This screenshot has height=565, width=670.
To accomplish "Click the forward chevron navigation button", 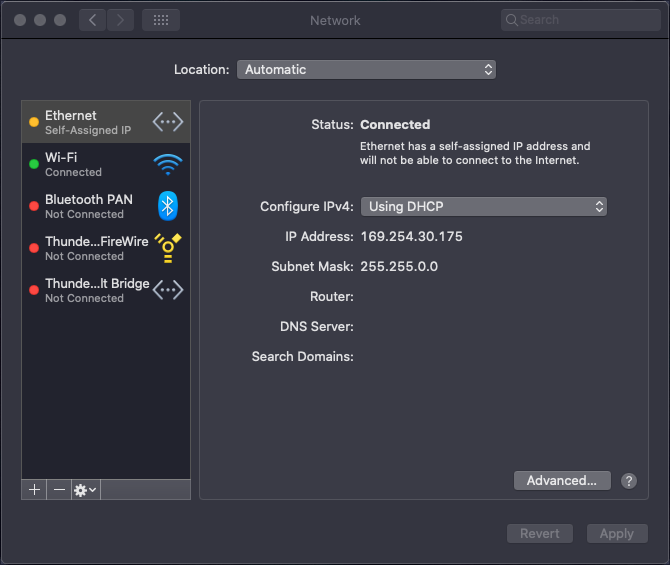I will (120, 20).
